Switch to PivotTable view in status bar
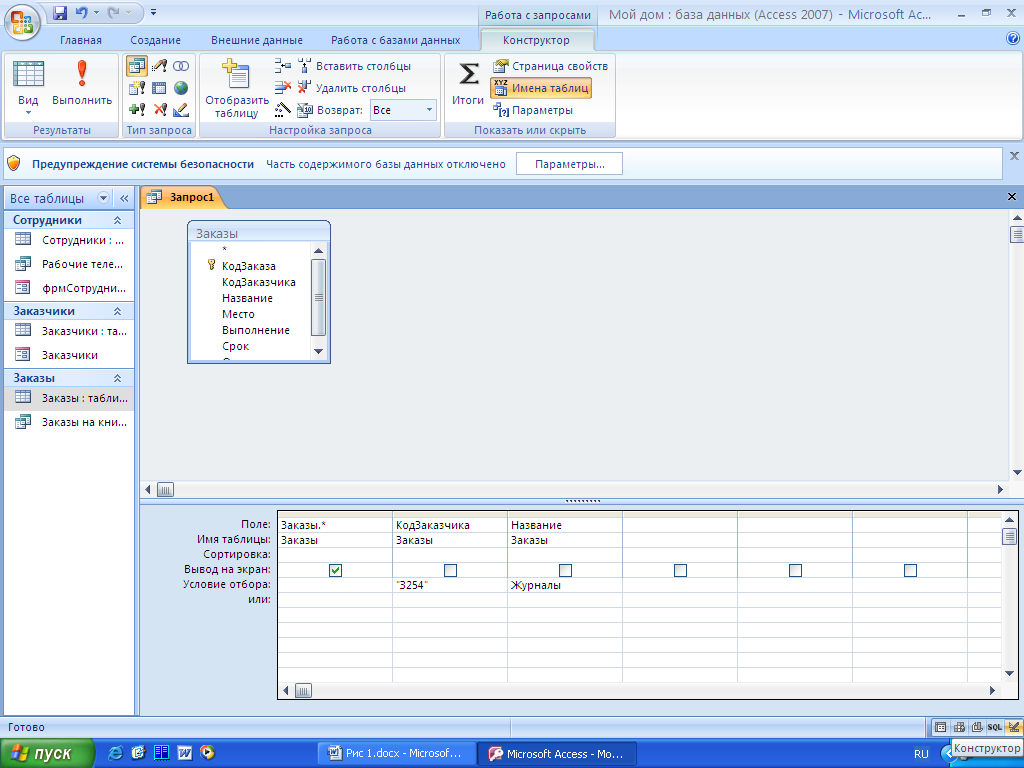 (959, 727)
